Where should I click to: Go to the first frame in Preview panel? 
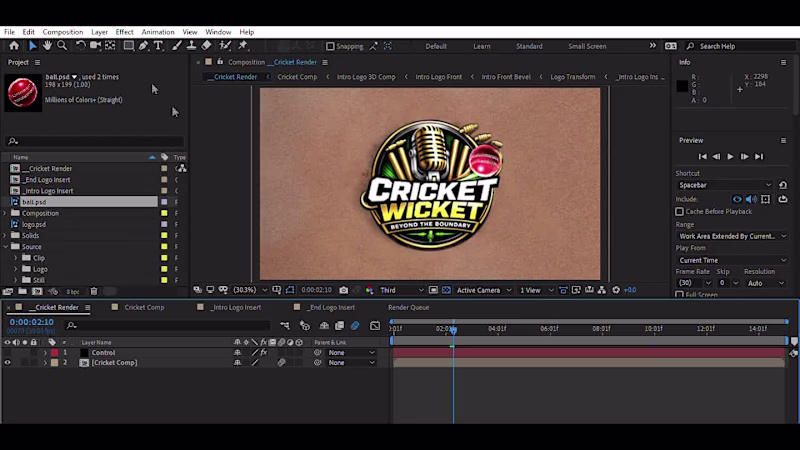(703, 157)
